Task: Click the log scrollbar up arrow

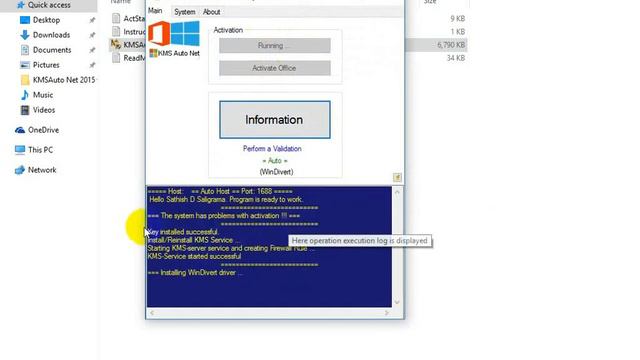Action: coord(397,191)
